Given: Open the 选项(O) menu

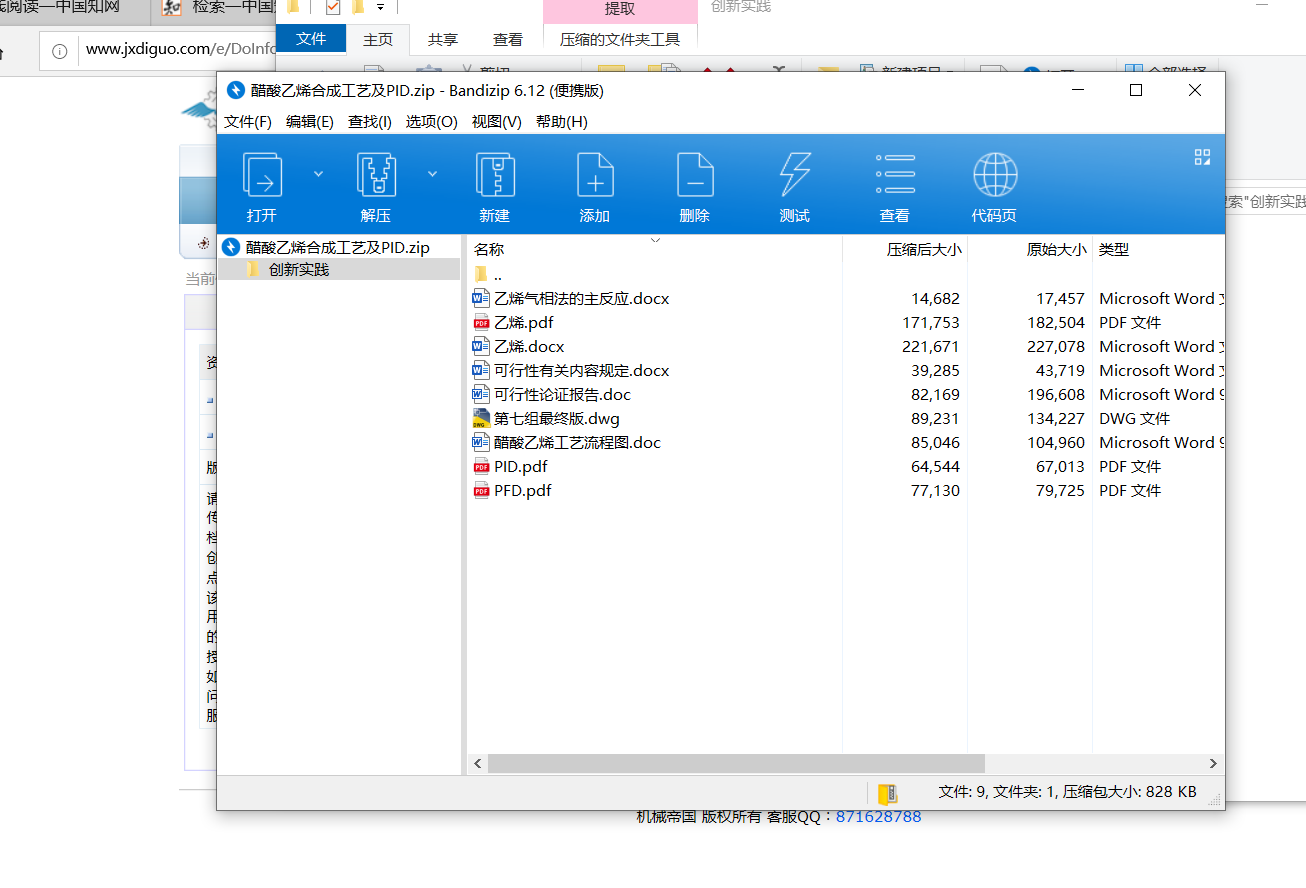Looking at the screenshot, I should tap(432, 122).
